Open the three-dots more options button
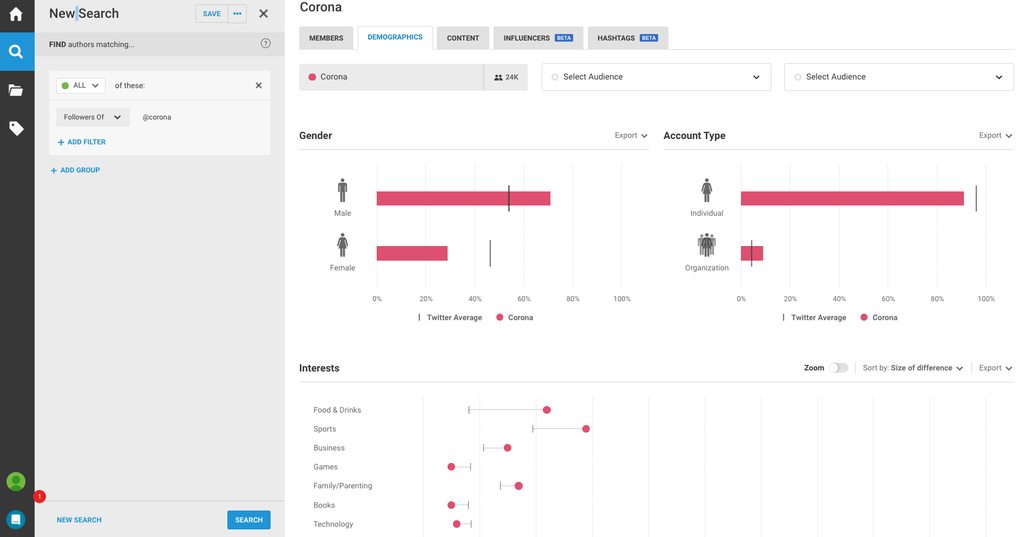 238,14
